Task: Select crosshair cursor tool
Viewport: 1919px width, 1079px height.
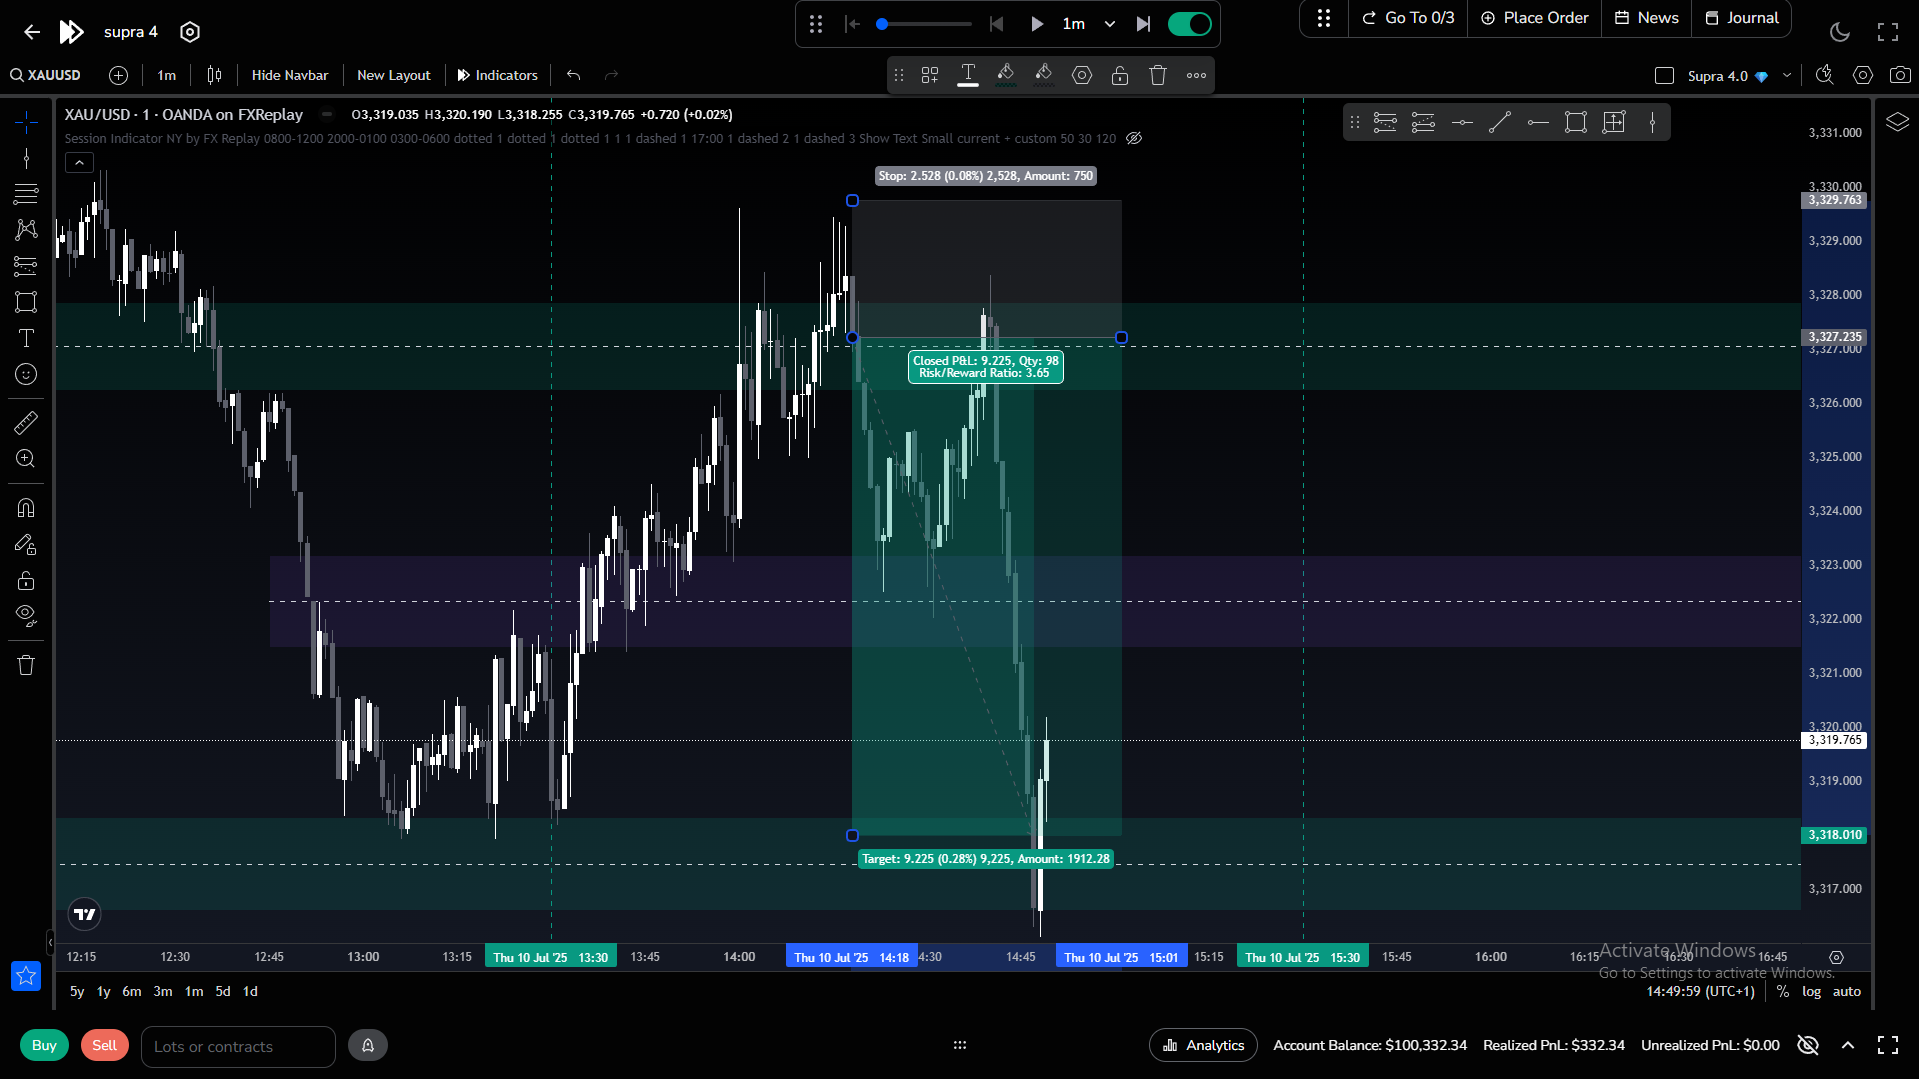Action: (x=26, y=122)
